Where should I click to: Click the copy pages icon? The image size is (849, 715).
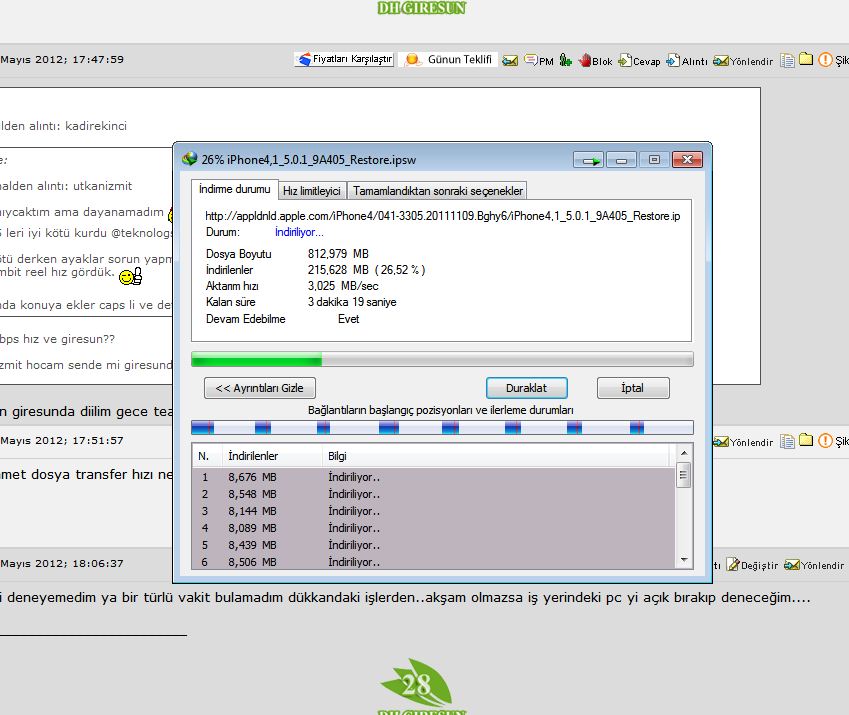(788, 60)
